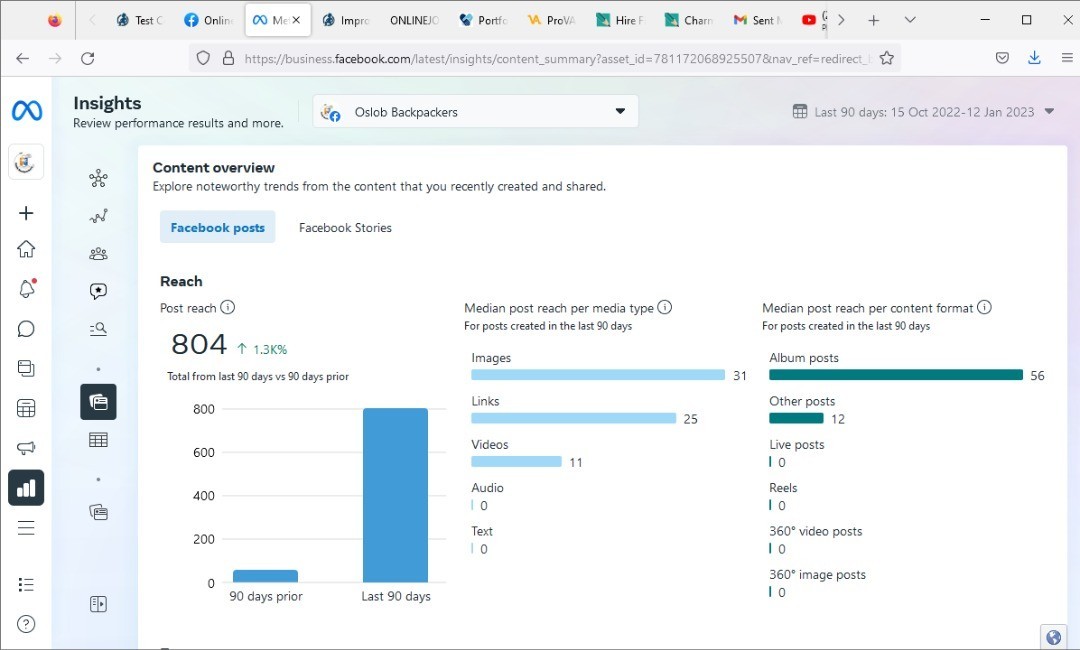Open the Last 90 days date range dropdown
This screenshot has height=650, width=1080.
924,112
